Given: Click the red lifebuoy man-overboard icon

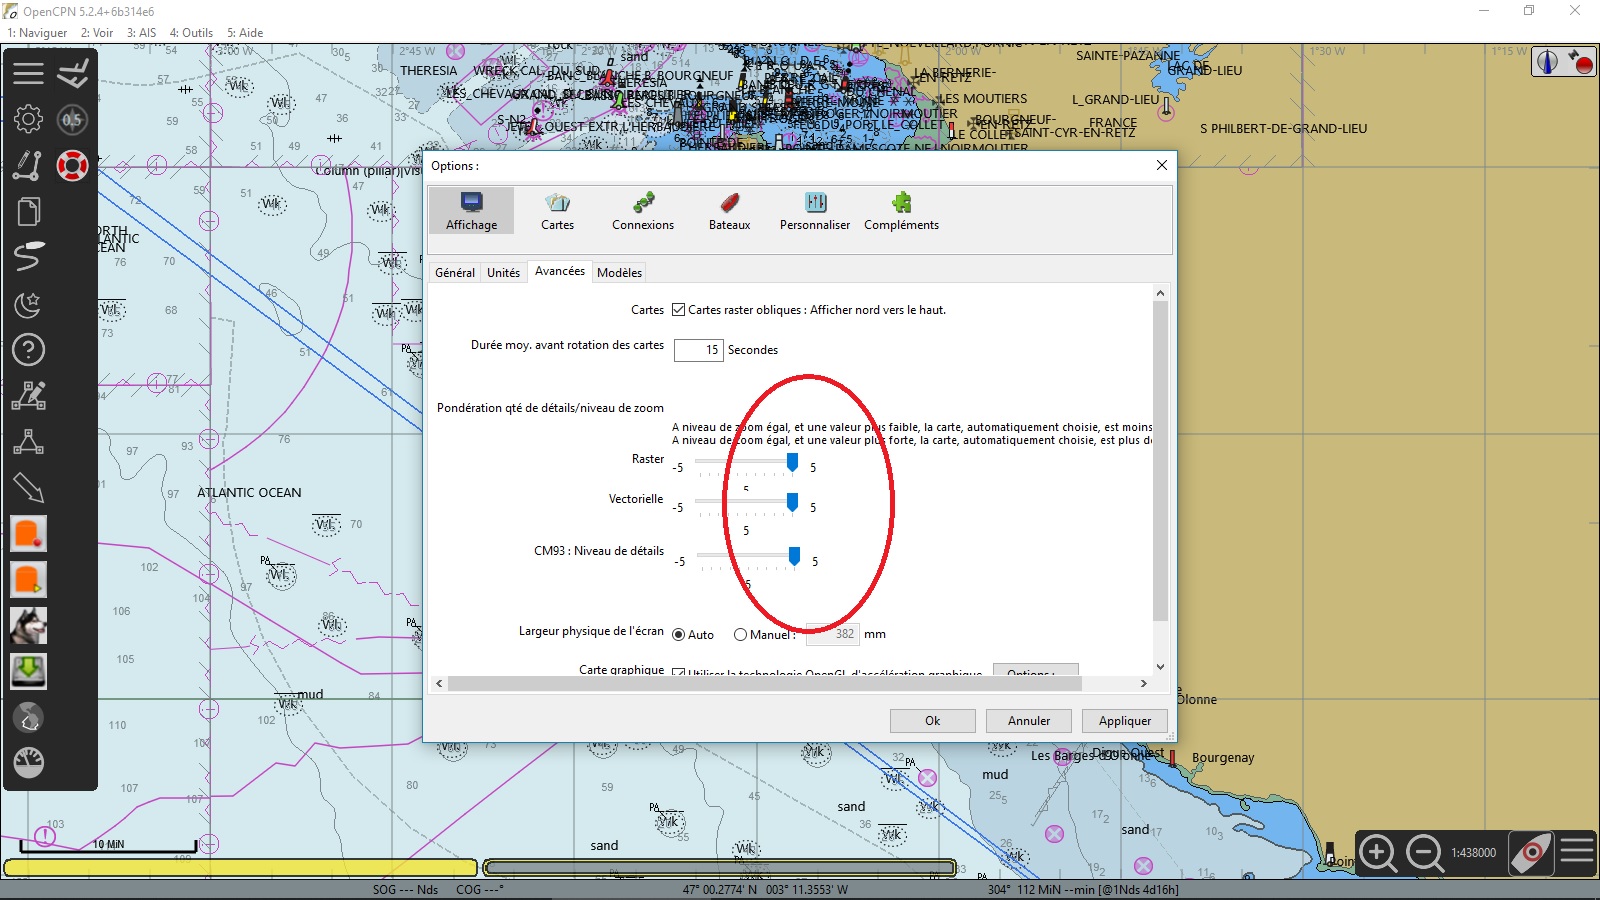Looking at the screenshot, I should (x=72, y=166).
